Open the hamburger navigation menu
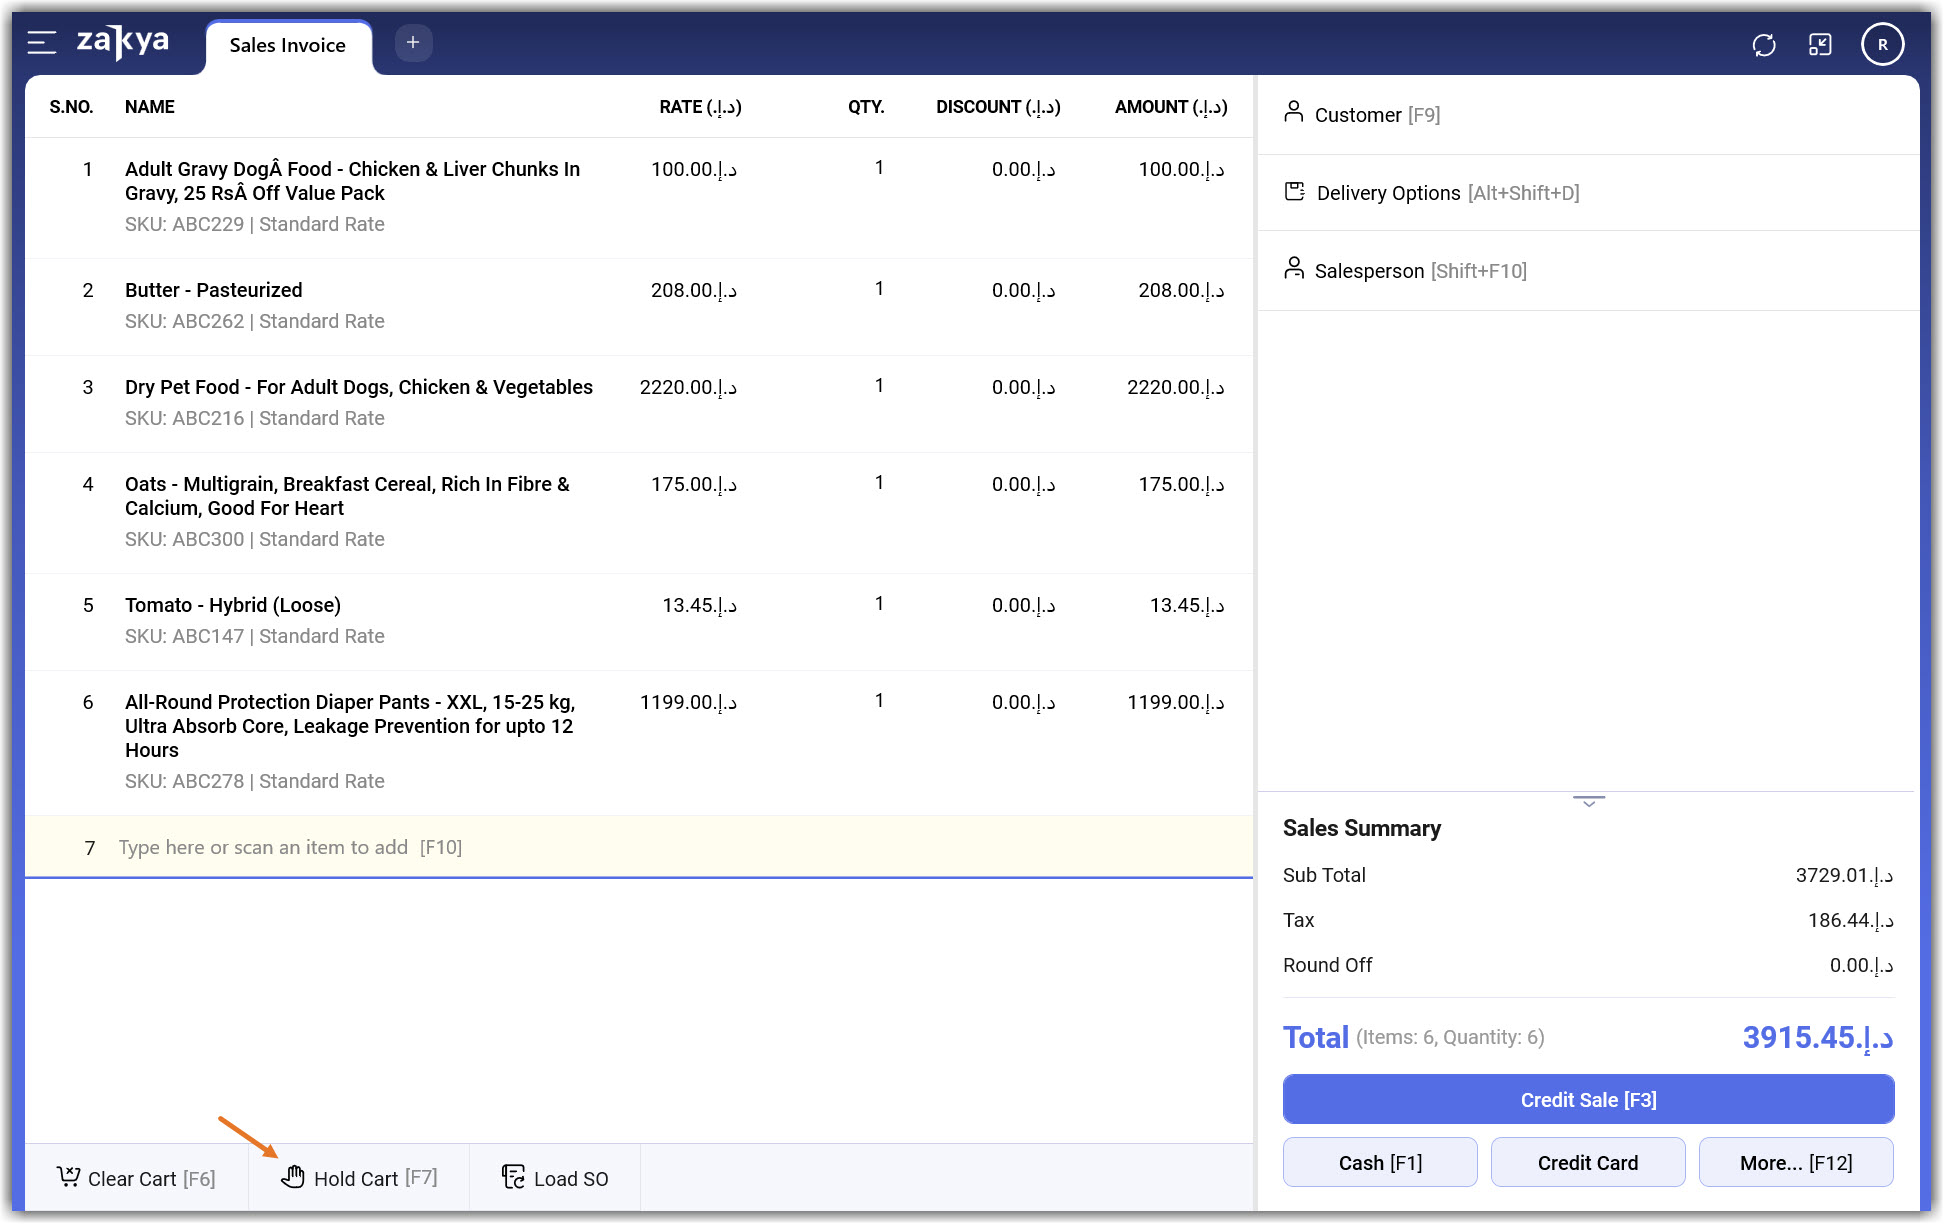The width and height of the screenshot is (1944, 1224). [x=41, y=43]
